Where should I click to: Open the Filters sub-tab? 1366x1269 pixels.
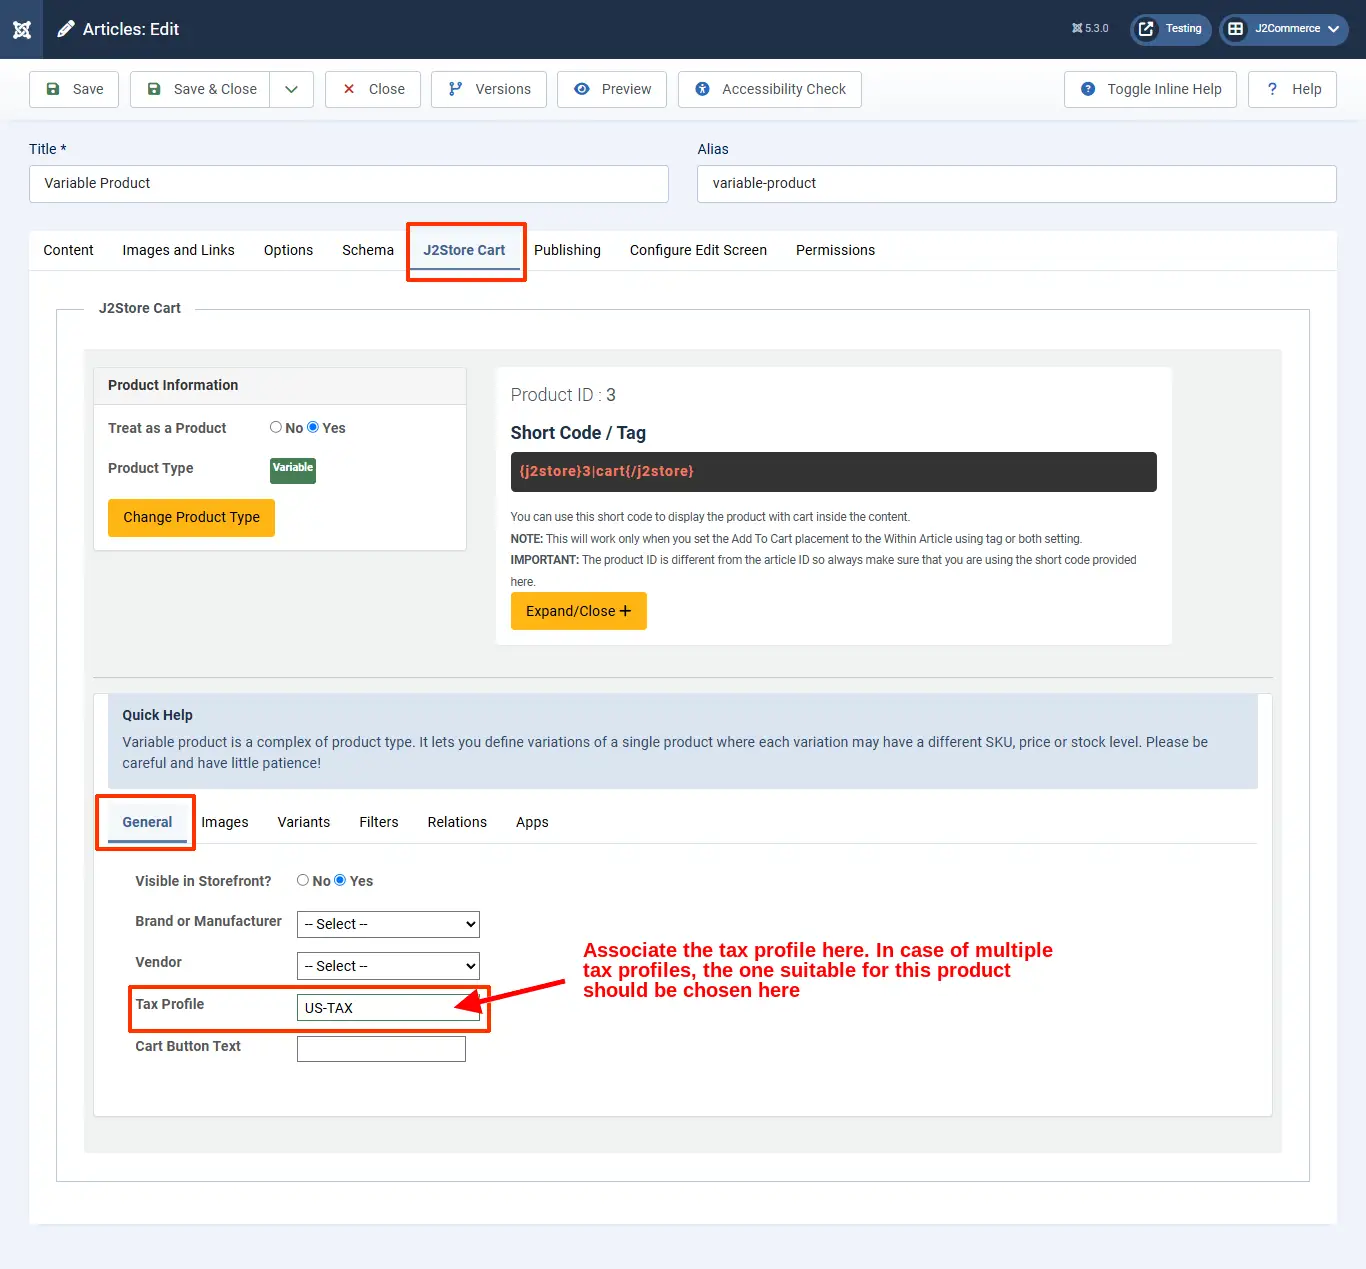point(379,822)
